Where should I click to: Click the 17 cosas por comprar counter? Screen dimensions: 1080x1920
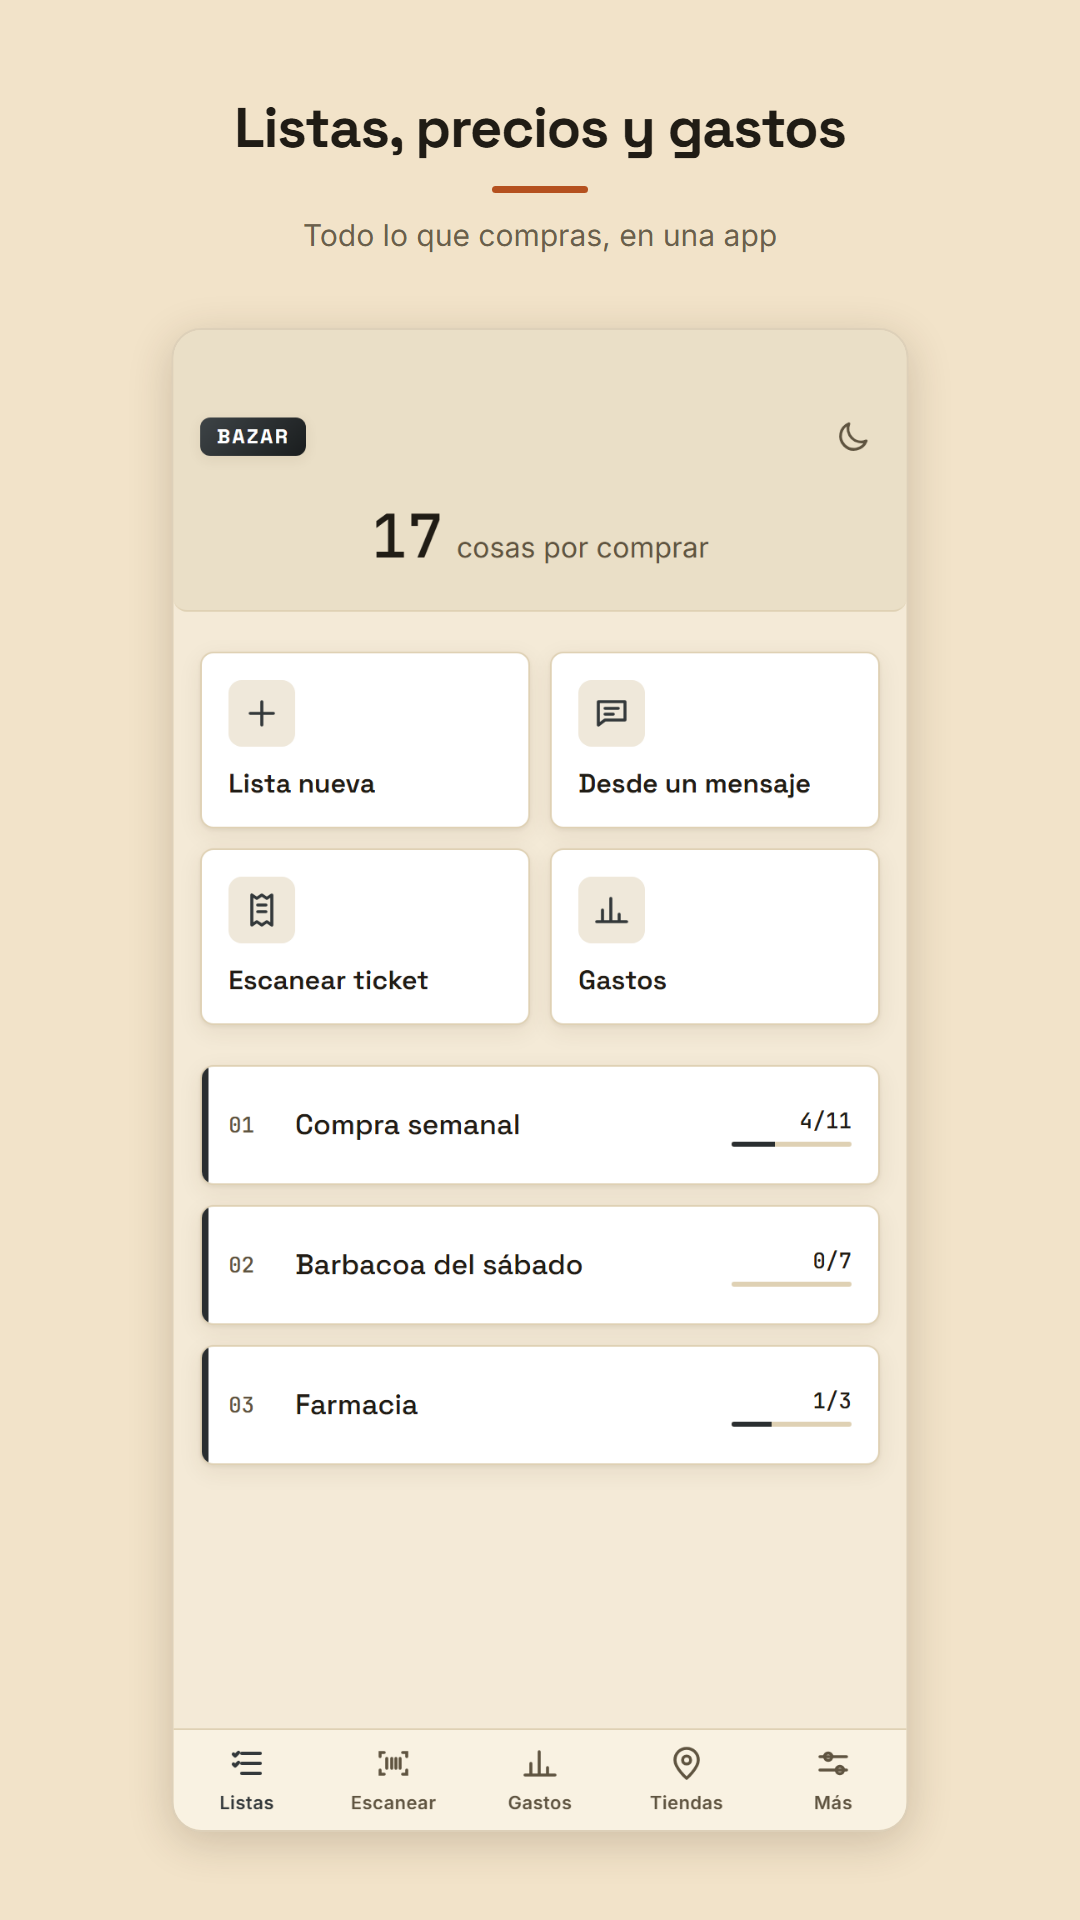540,537
